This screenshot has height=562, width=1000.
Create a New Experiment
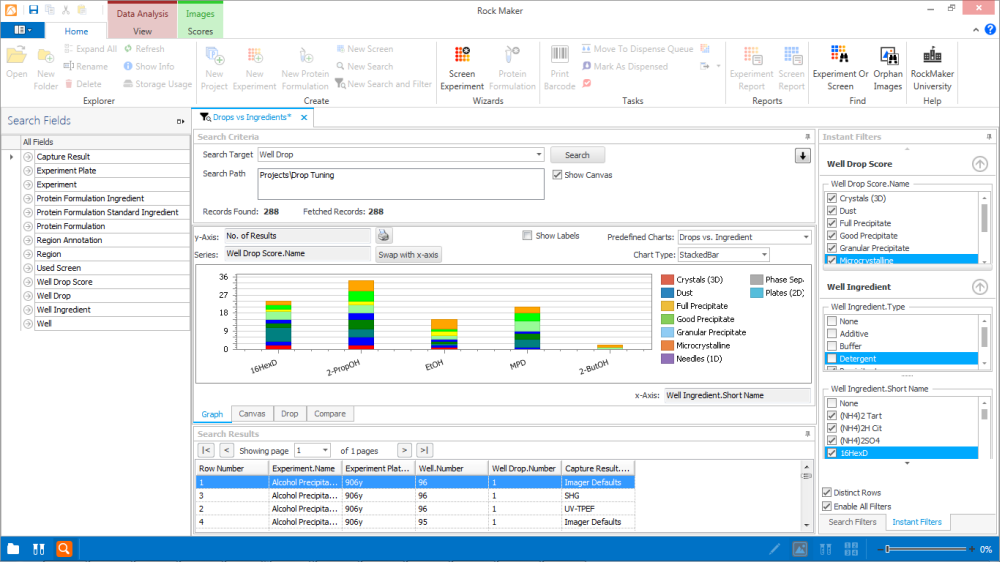[254, 68]
